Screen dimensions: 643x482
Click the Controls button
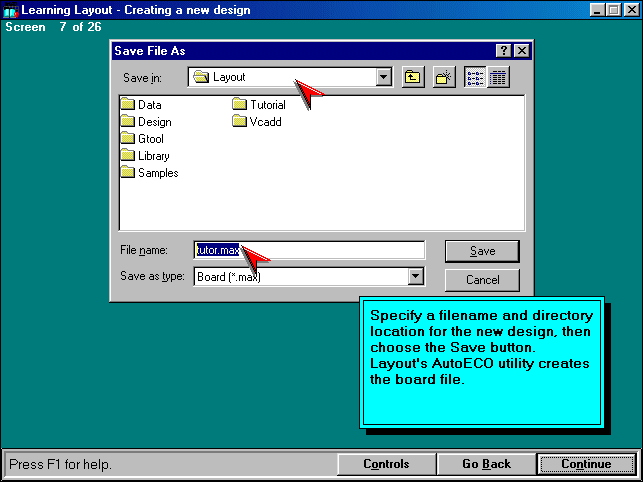(x=386, y=464)
